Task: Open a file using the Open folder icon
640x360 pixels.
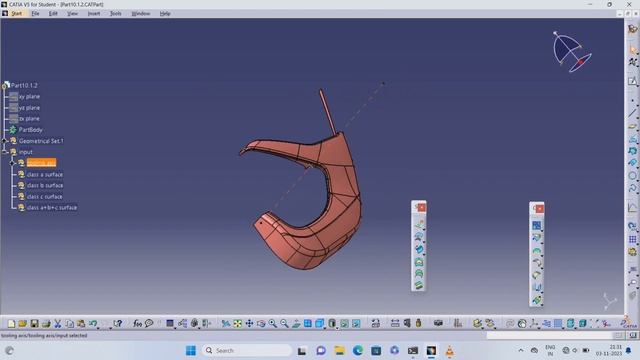Action: coord(22,324)
